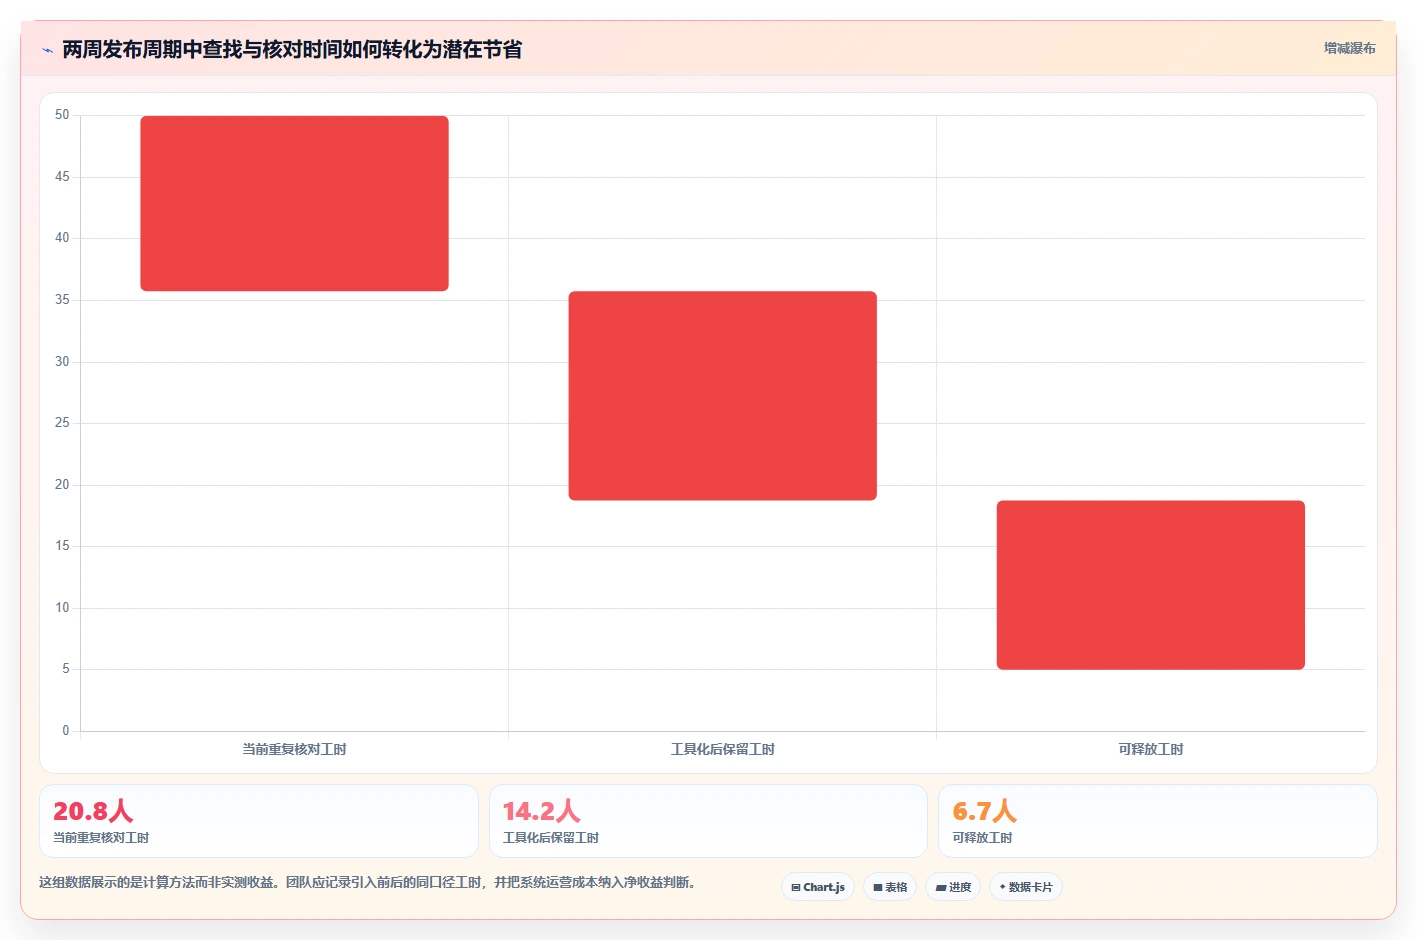1417x940 pixels.
Task: Click the red bar for 当前重复核对工时
Action: 294,204
